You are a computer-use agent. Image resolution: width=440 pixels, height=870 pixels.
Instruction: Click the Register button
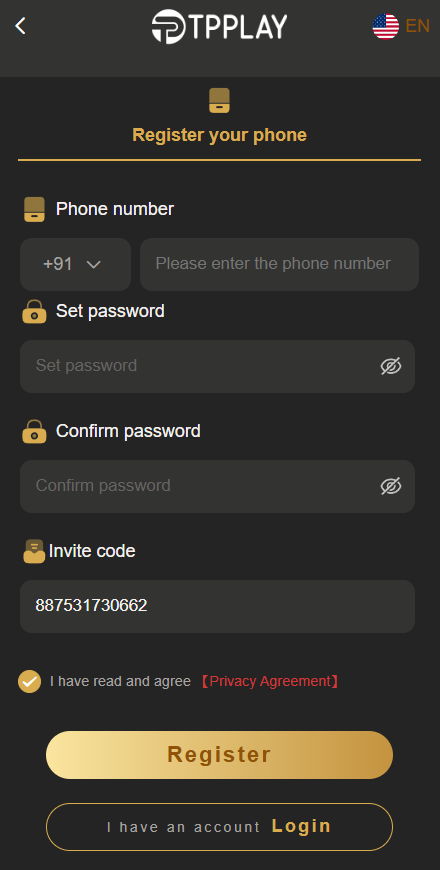[219, 755]
